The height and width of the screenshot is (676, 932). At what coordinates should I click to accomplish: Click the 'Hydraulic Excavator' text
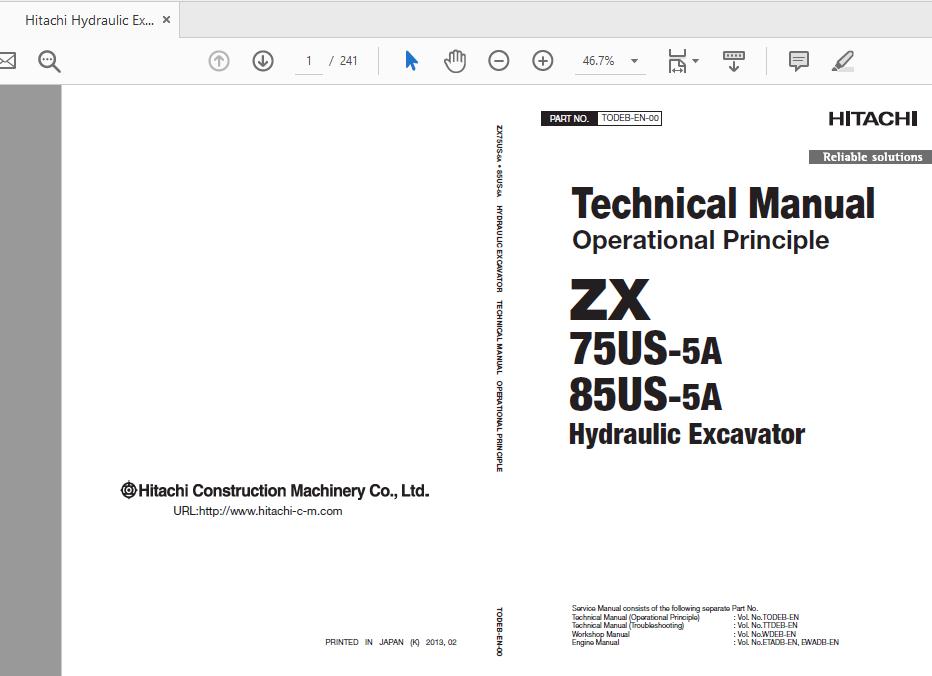click(687, 434)
